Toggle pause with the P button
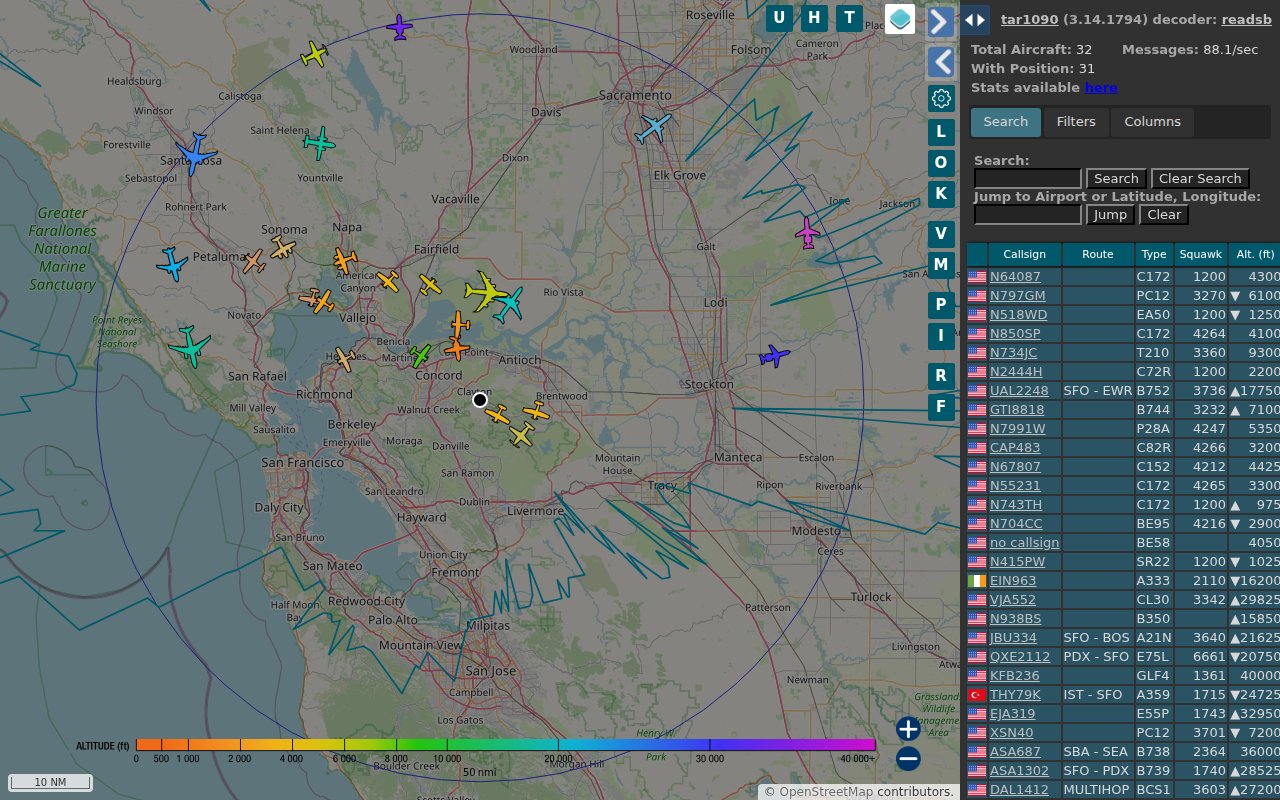Viewport: 1280px width, 800px height. click(940, 304)
